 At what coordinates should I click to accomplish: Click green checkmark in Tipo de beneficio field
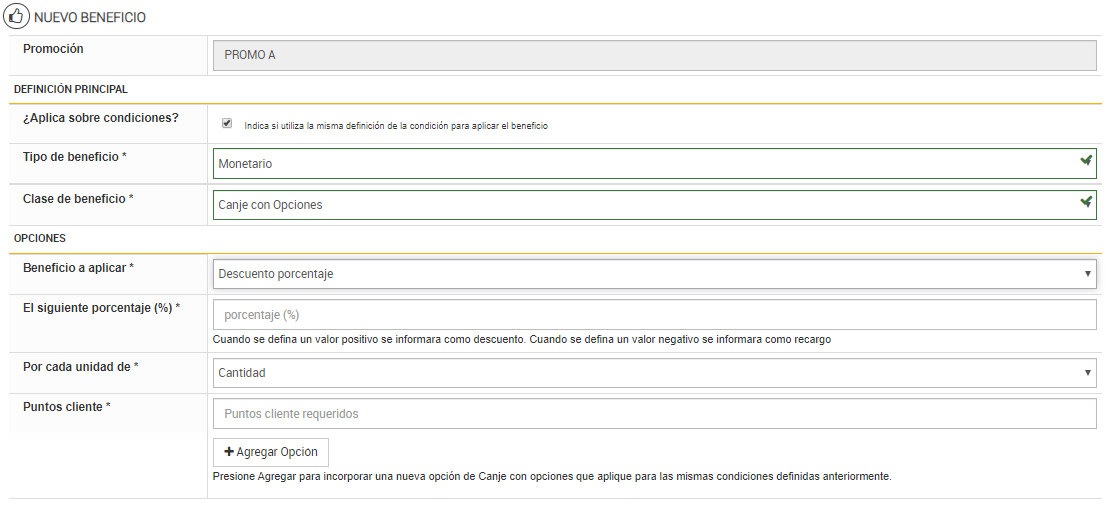[1086, 161]
